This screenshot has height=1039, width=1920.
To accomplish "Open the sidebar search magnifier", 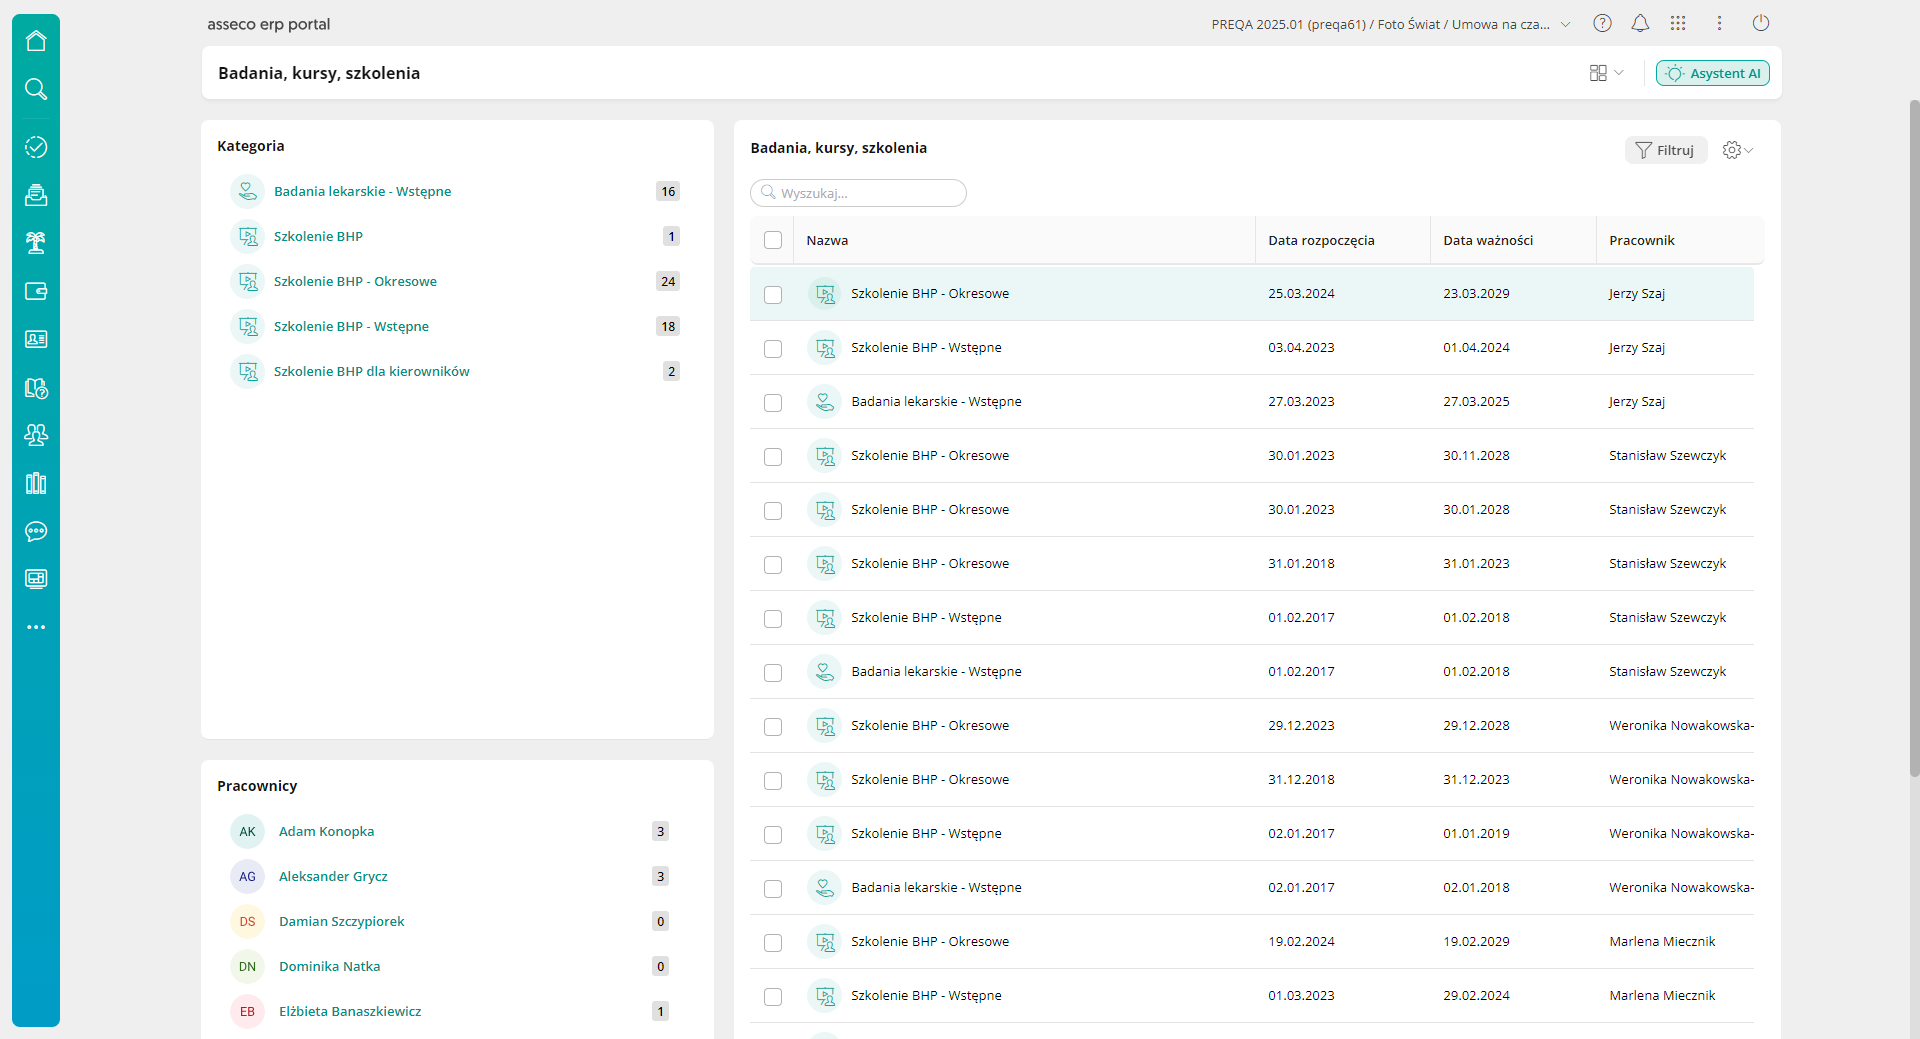I will pyautogui.click(x=36, y=89).
